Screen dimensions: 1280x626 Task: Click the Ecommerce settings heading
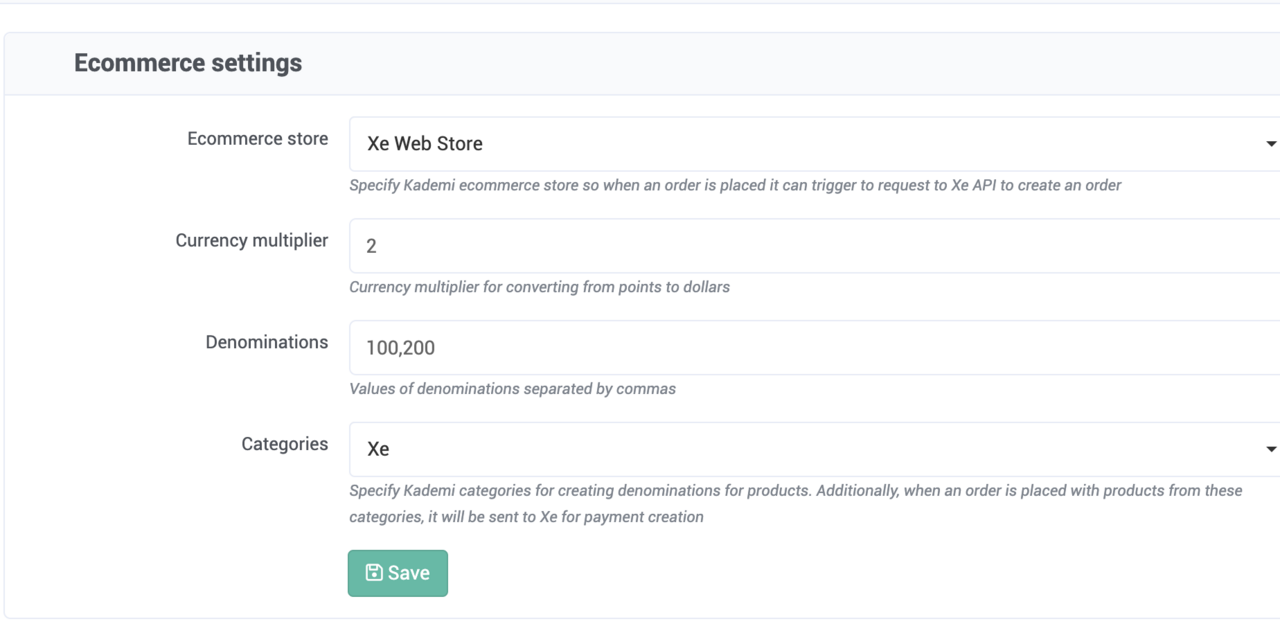coord(188,63)
